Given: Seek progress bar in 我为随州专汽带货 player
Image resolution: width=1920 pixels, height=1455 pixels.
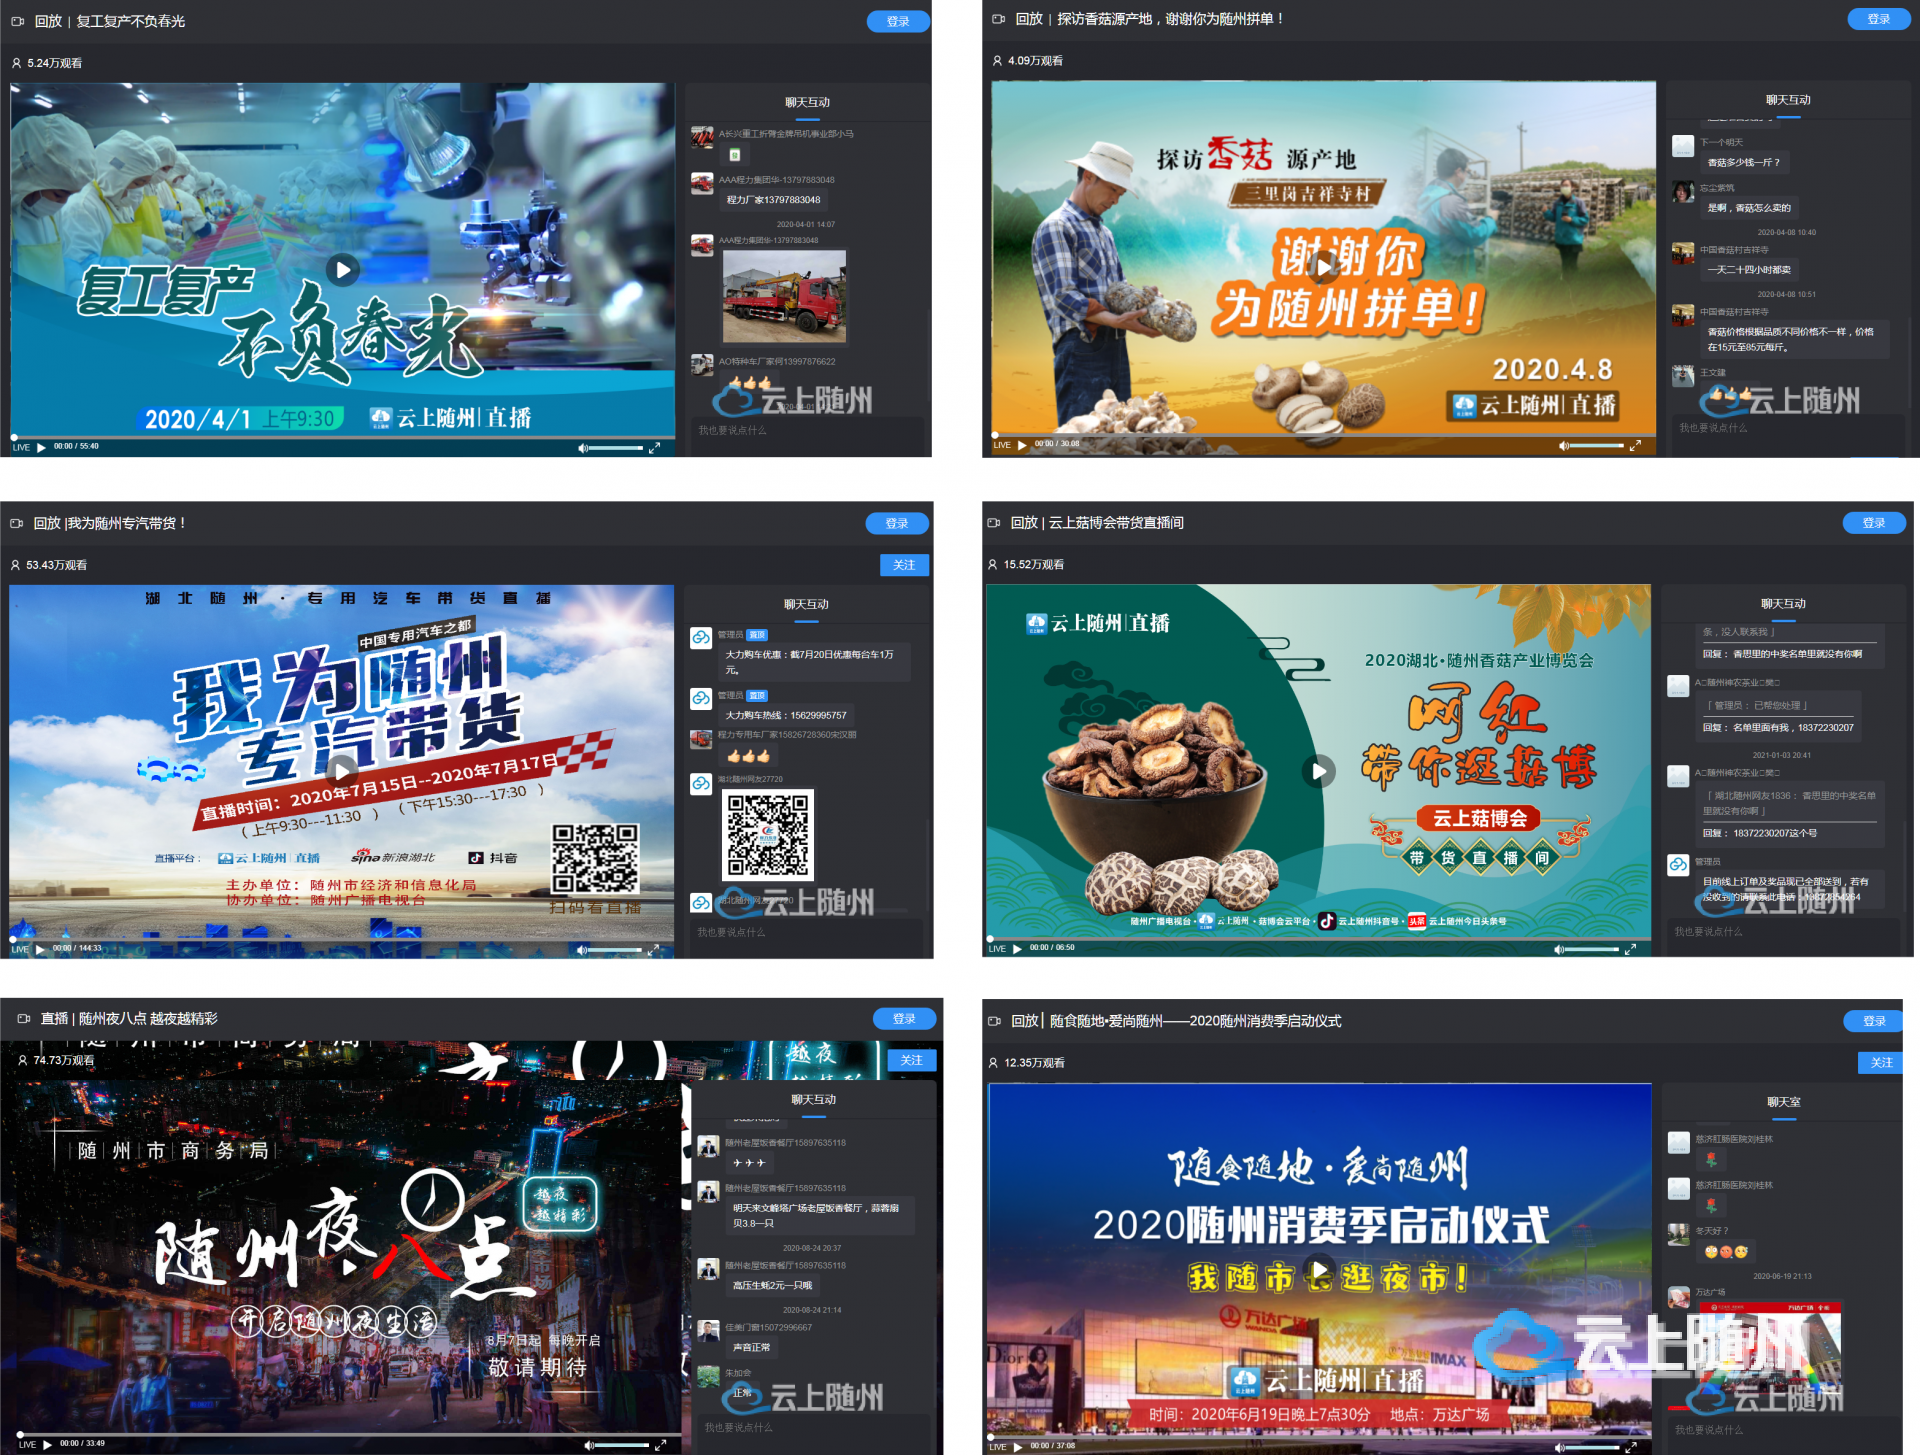Looking at the screenshot, I should coord(342,939).
